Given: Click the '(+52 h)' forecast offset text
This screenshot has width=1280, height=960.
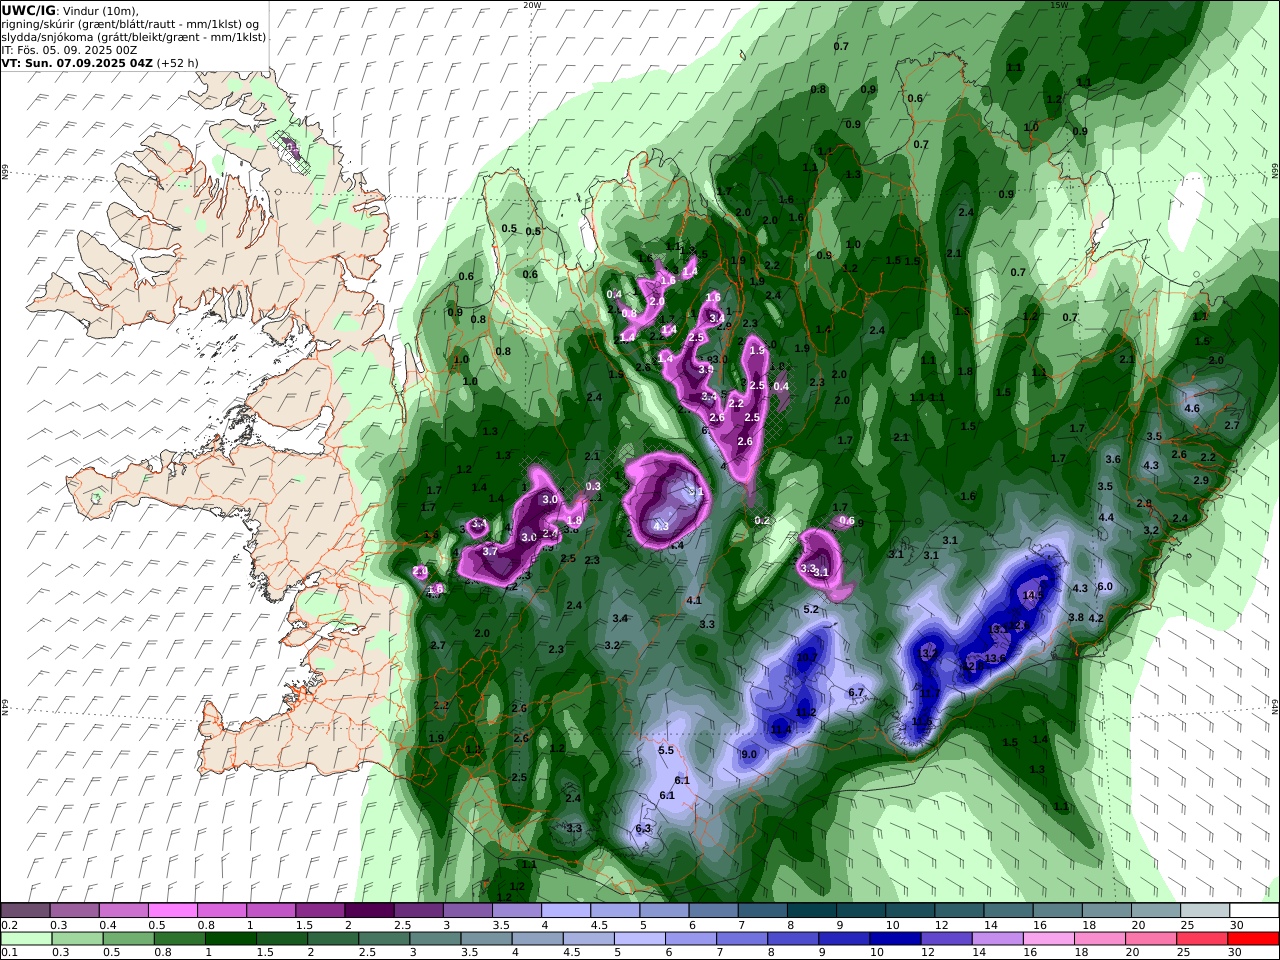Looking at the screenshot, I should [177, 62].
